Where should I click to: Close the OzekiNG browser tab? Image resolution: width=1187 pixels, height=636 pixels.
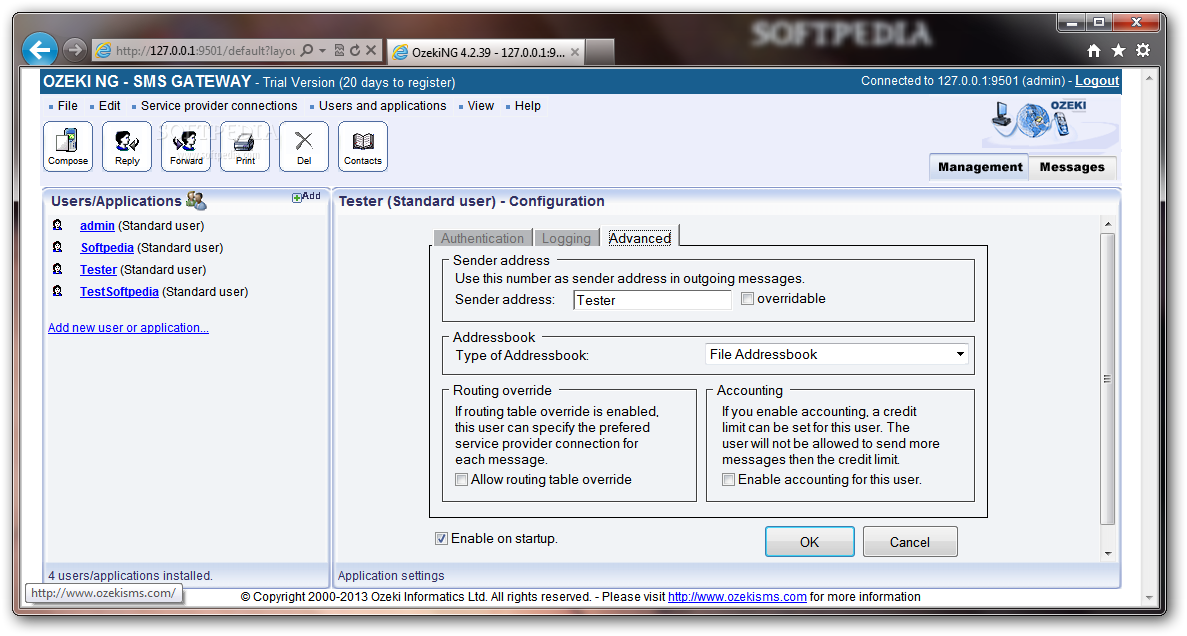tap(575, 52)
